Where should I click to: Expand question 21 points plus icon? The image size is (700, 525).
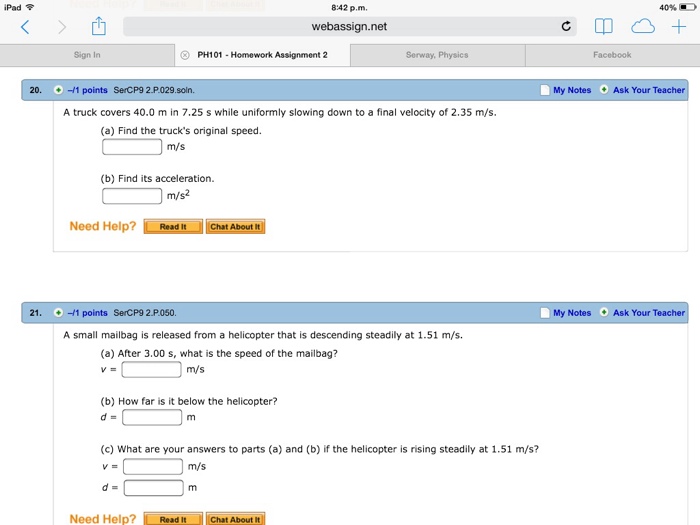[57, 313]
